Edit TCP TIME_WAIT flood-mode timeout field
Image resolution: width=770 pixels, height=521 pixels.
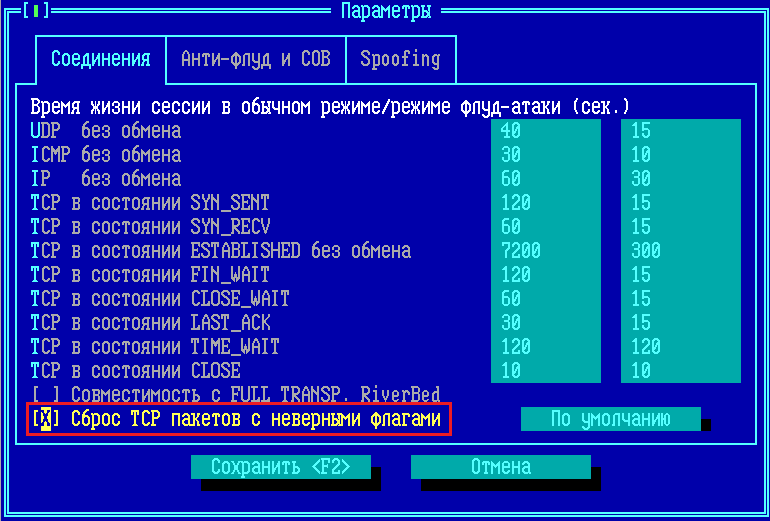680,347
